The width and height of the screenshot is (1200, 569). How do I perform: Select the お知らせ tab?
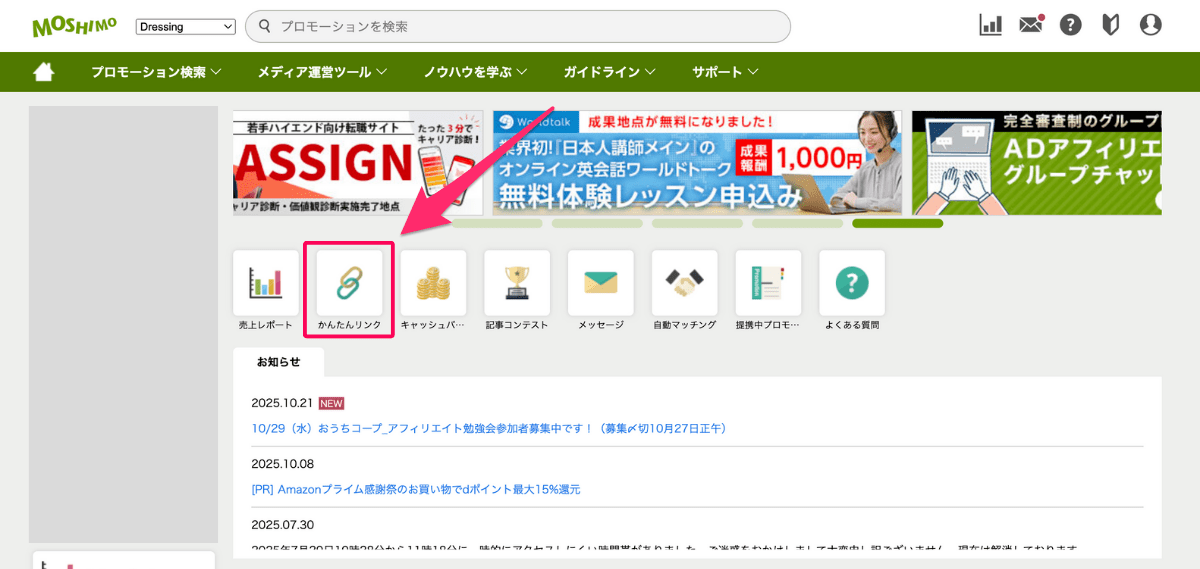[278, 362]
